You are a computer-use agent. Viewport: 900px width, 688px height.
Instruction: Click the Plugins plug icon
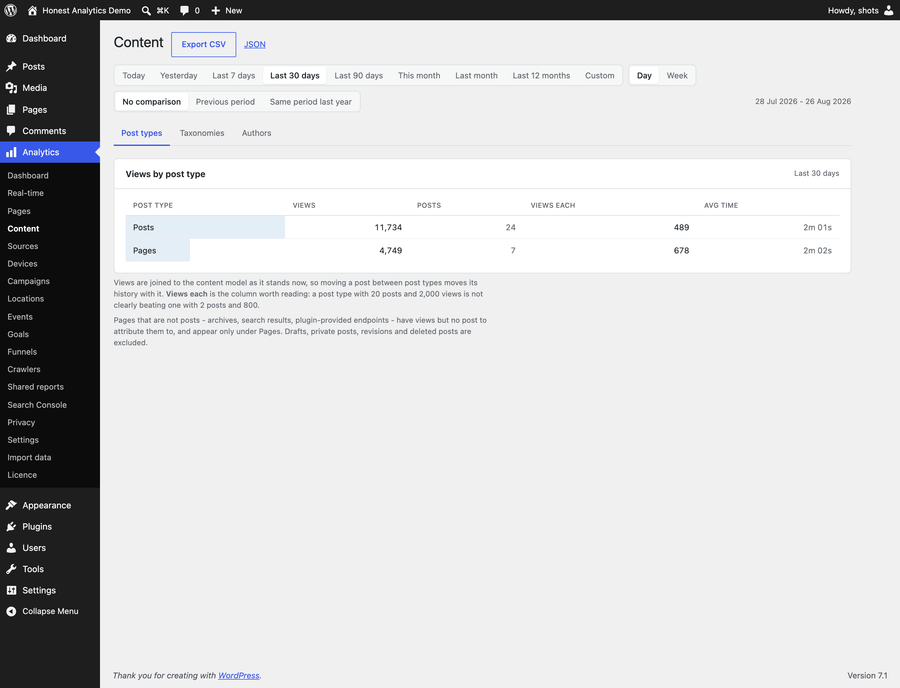coord(11,526)
